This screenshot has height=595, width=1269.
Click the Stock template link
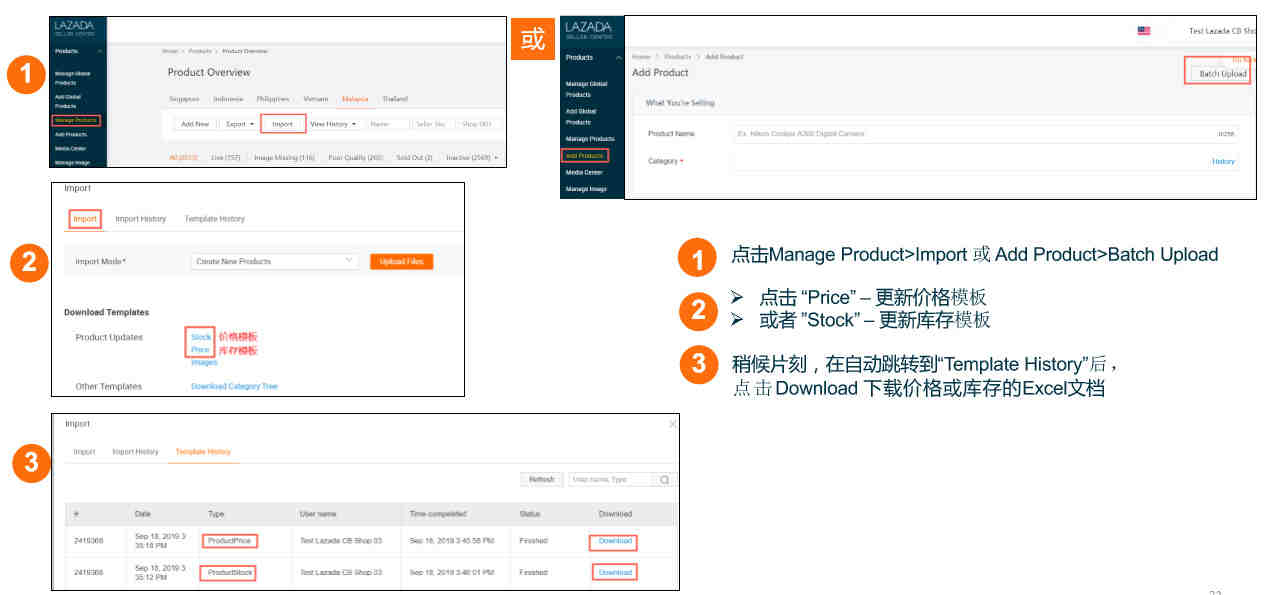pyautogui.click(x=201, y=337)
